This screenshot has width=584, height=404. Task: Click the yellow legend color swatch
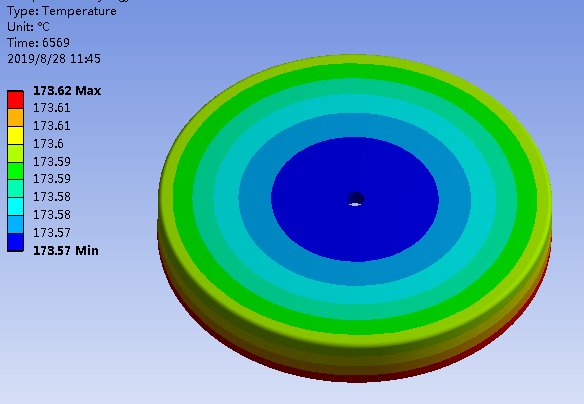15,136
